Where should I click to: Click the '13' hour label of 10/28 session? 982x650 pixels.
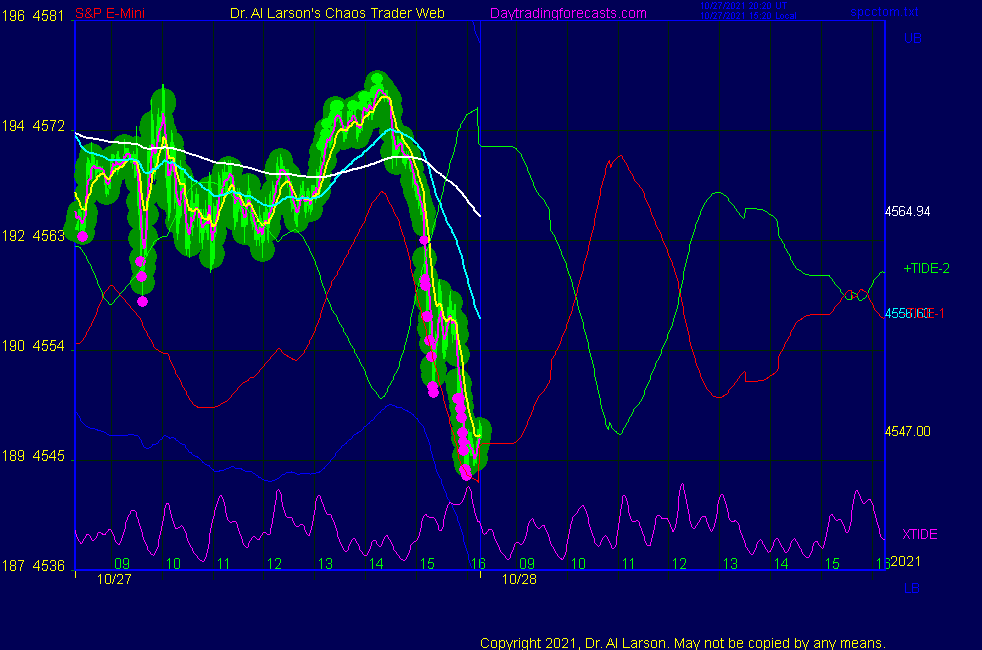click(x=730, y=564)
